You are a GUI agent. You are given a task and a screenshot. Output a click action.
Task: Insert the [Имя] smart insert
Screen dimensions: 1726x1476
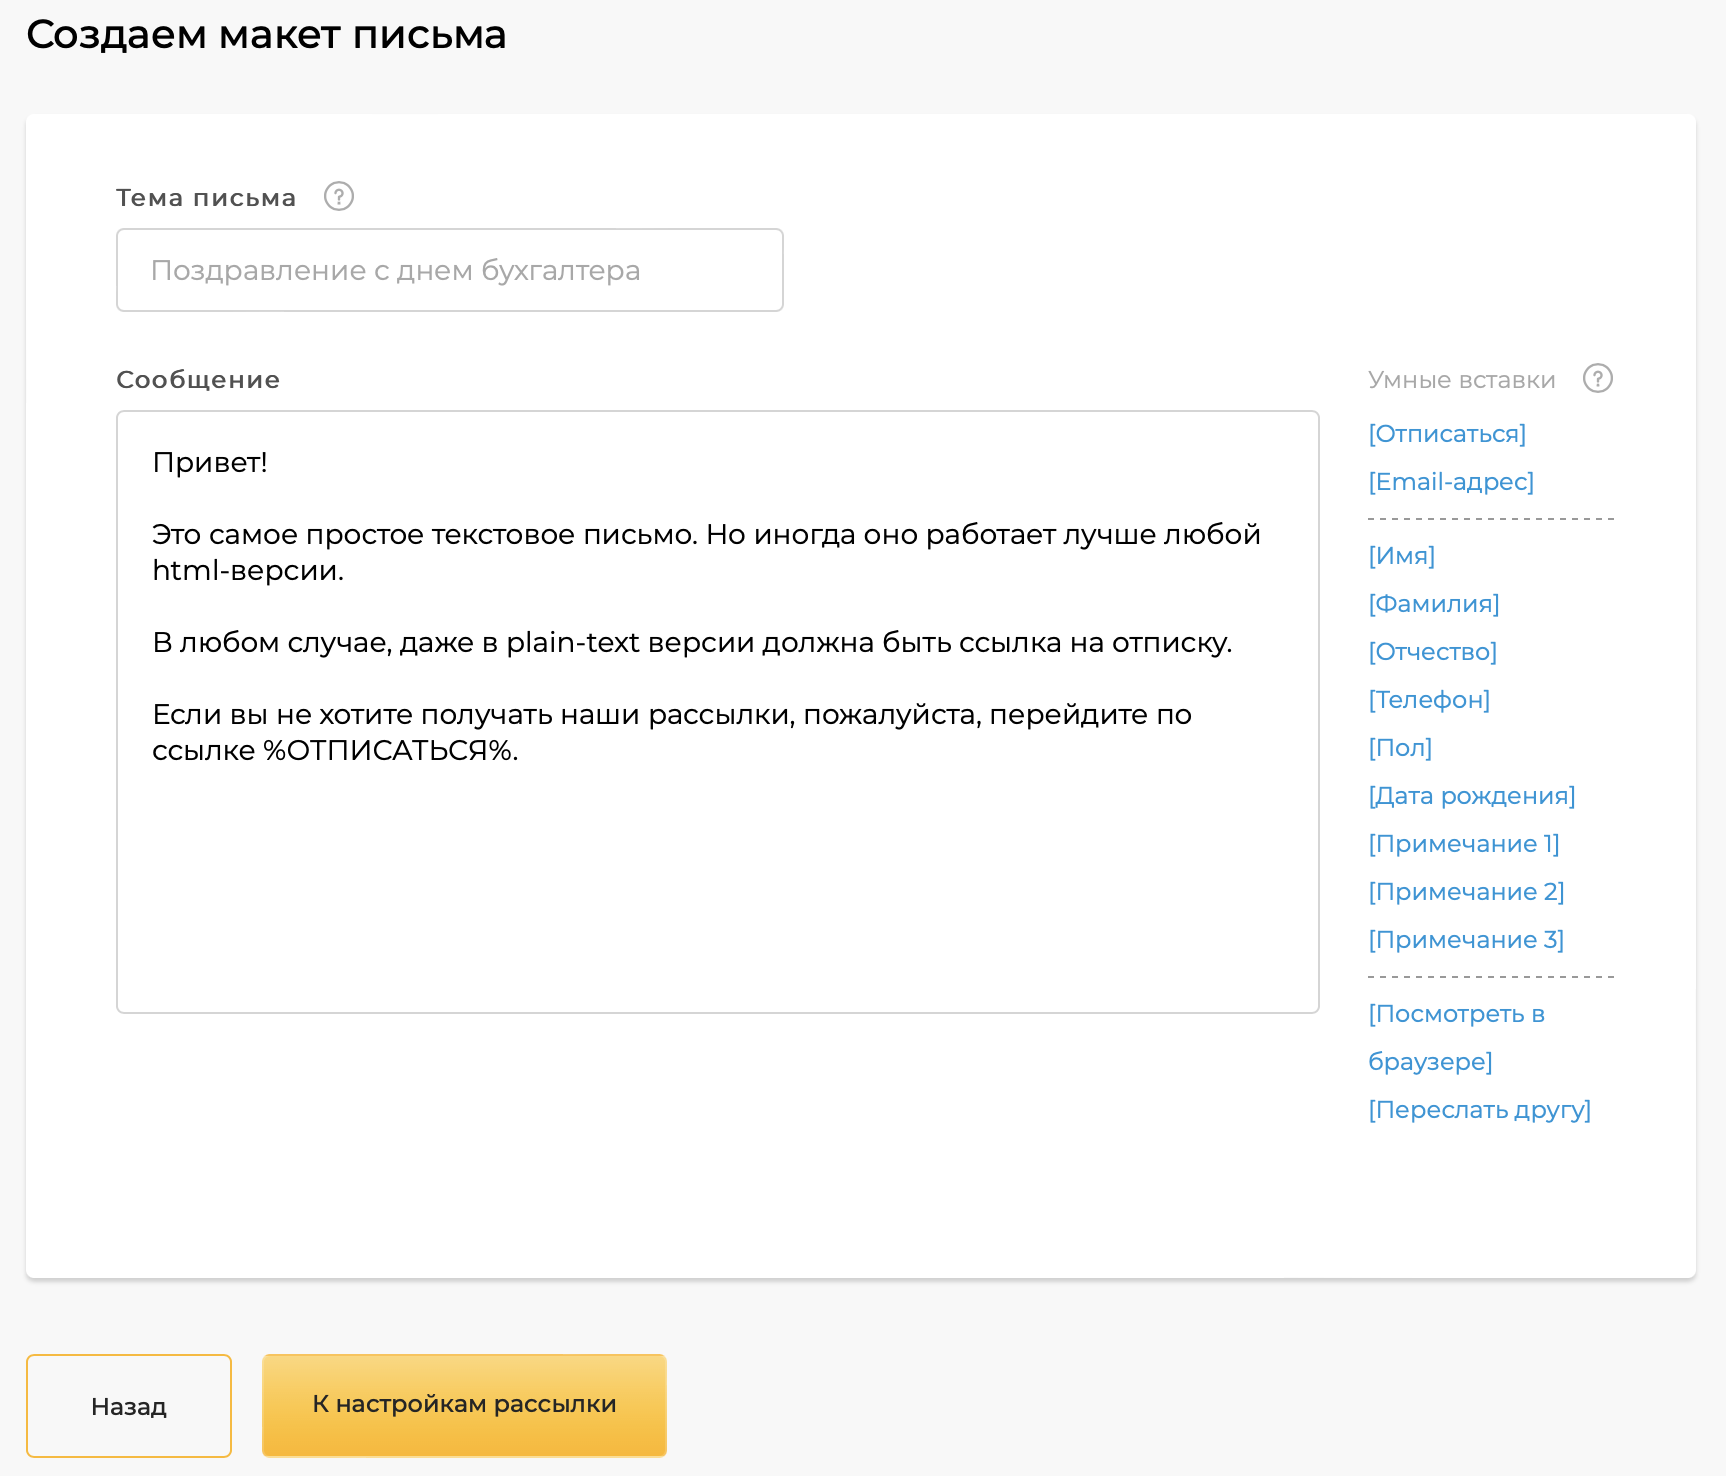(x=1401, y=555)
